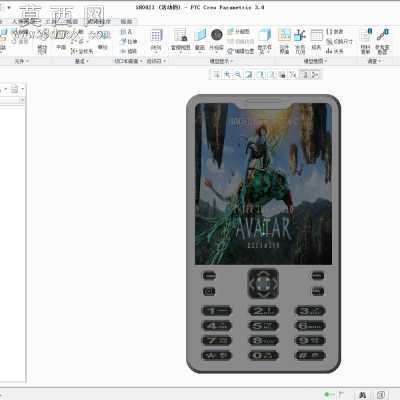Open 参数 parameters dialog
400x400 pixels.
tap(335, 32)
